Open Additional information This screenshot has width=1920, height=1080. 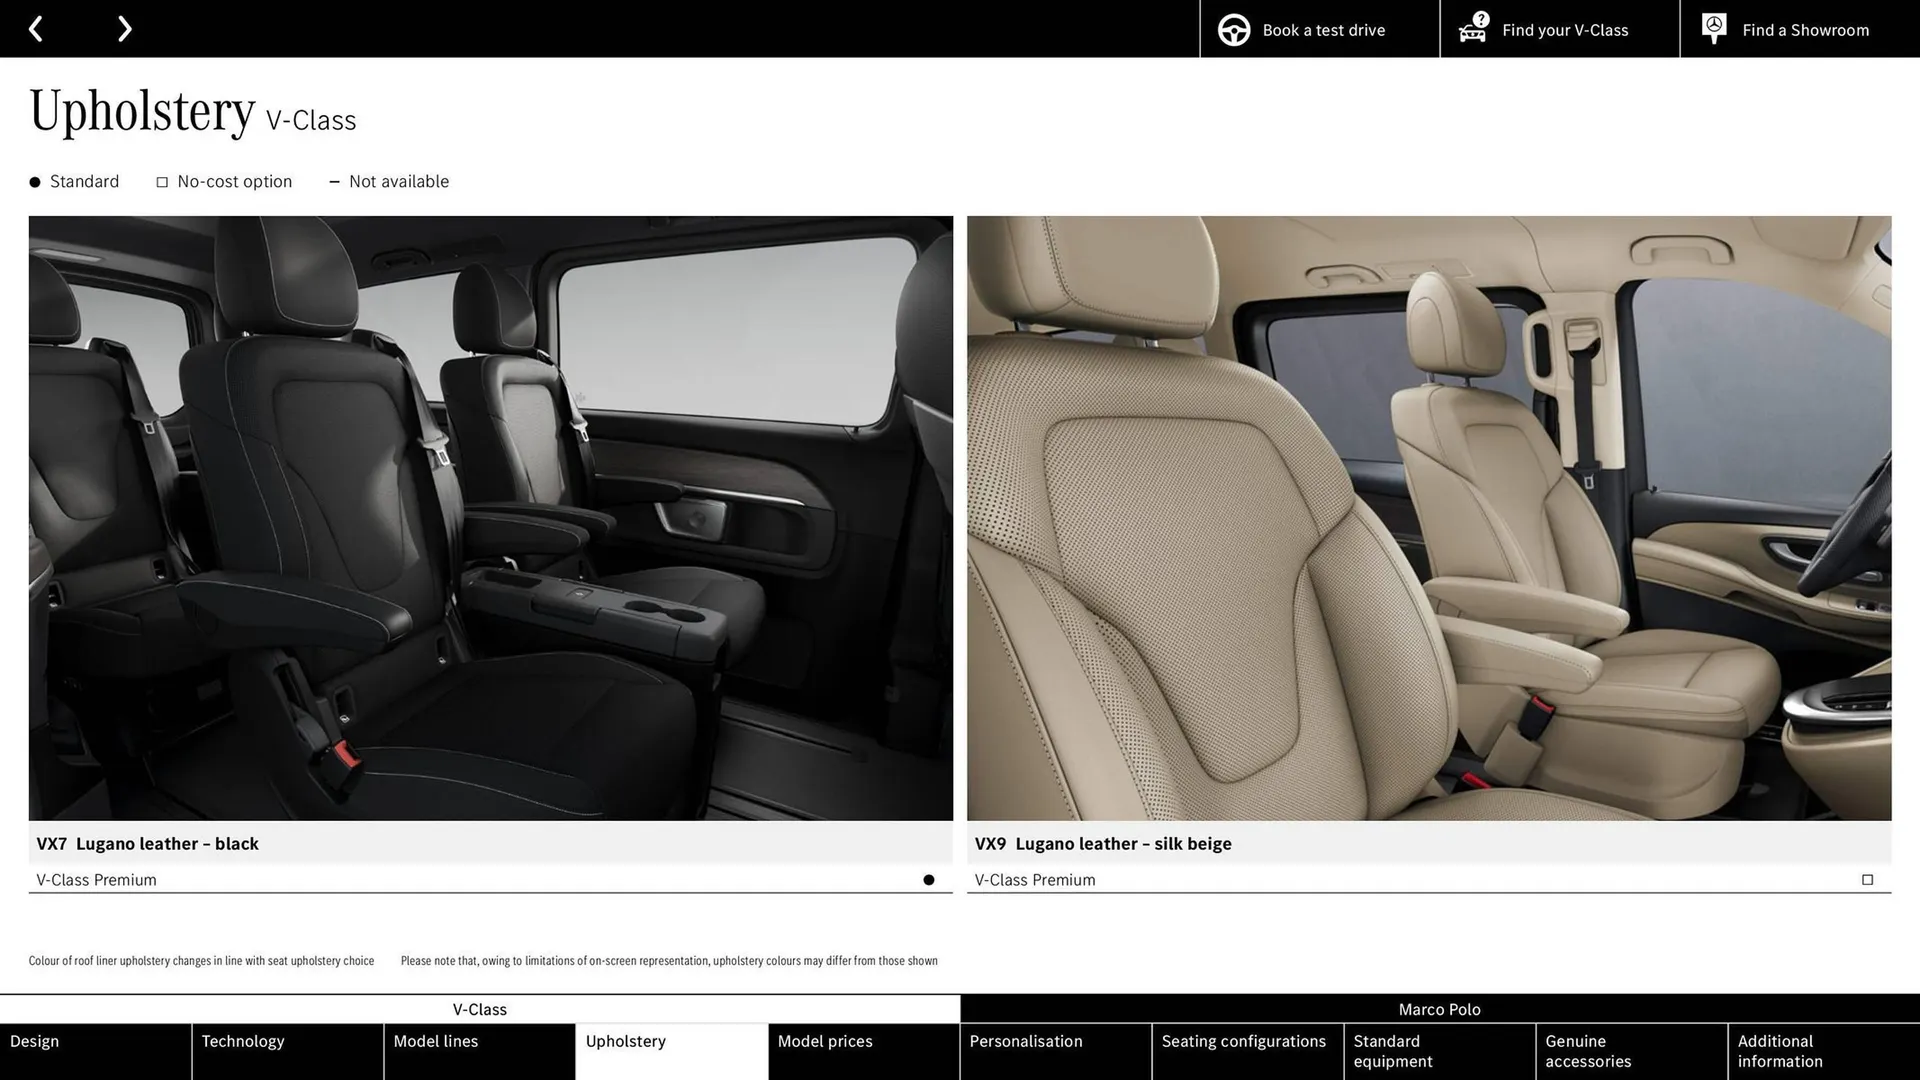coord(1780,1051)
